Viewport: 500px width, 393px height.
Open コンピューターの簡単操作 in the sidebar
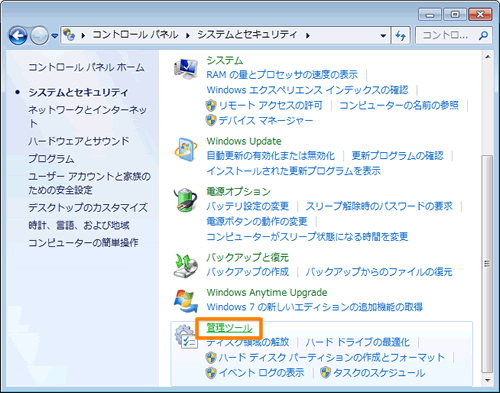pyautogui.click(x=83, y=242)
